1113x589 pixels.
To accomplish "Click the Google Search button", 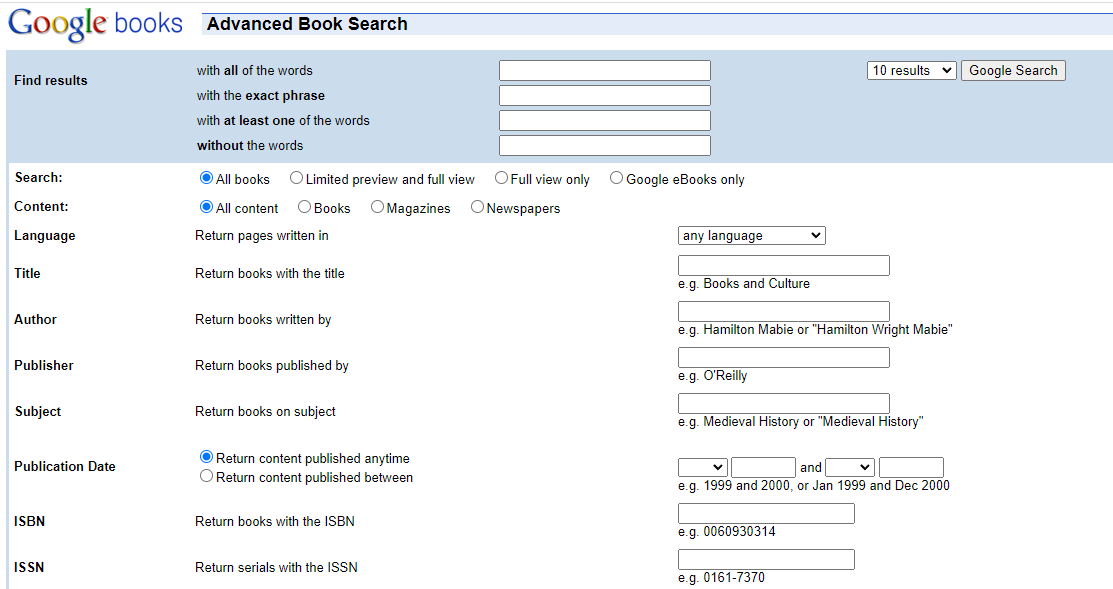I will coord(1013,70).
